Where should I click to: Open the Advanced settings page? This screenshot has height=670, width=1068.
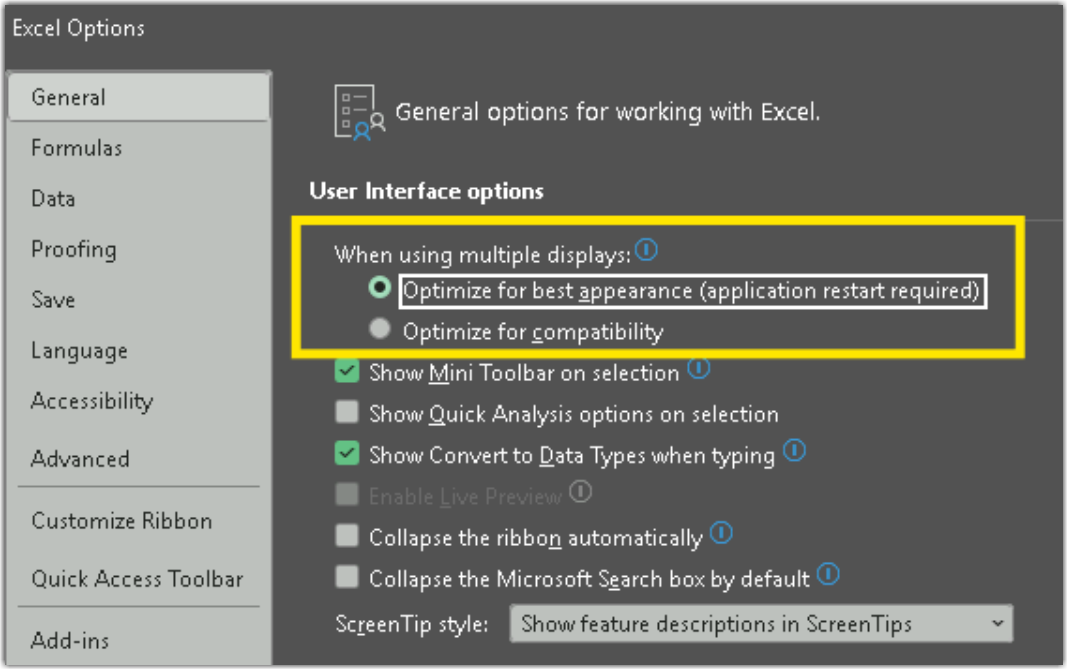[x=80, y=459]
